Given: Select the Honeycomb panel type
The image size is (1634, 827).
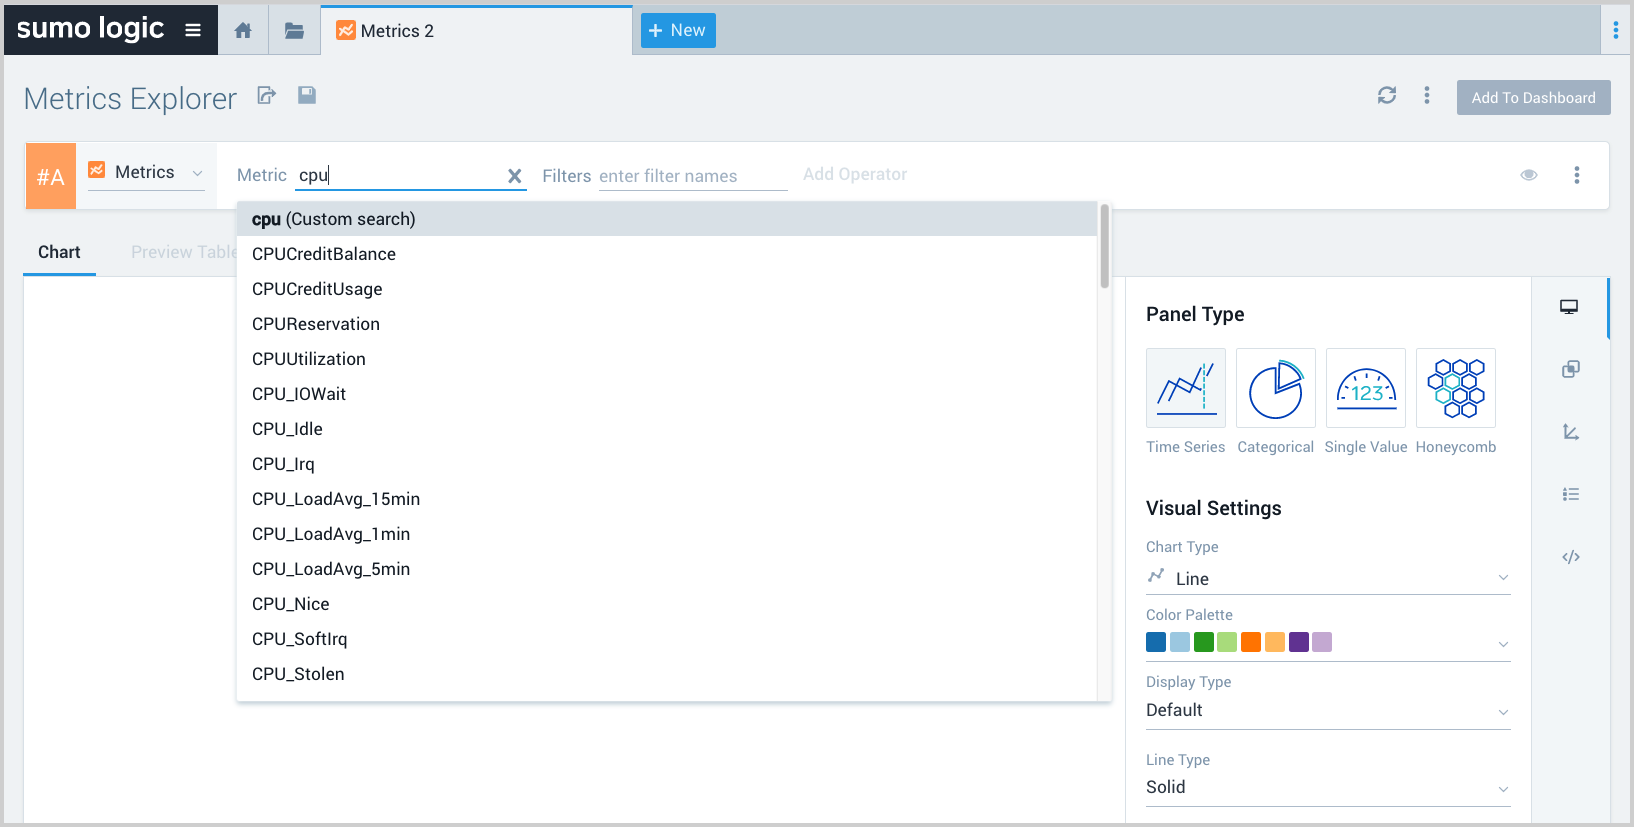Looking at the screenshot, I should tap(1456, 388).
